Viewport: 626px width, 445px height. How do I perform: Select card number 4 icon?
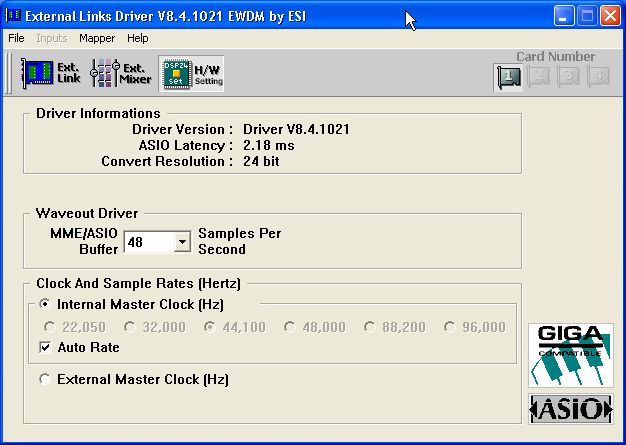coord(598,76)
